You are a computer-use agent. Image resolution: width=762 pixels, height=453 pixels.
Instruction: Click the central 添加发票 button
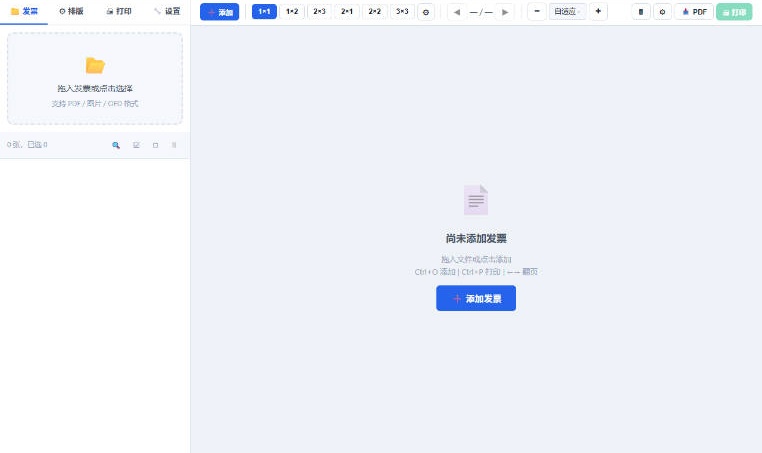click(x=476, y=298)
